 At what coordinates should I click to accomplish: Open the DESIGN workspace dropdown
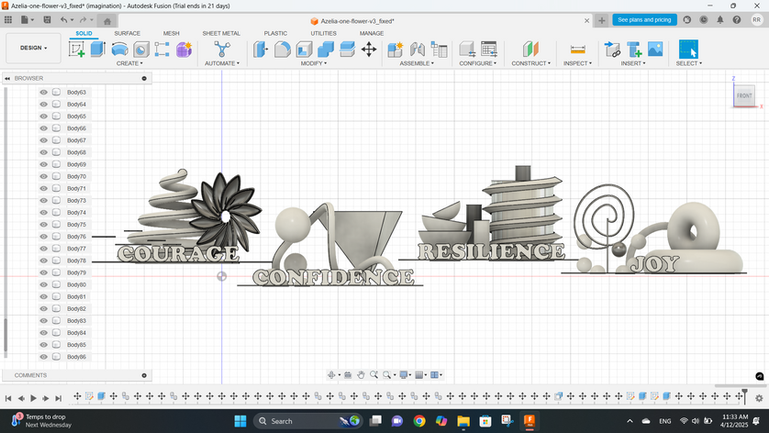click(x=33, y=48)
